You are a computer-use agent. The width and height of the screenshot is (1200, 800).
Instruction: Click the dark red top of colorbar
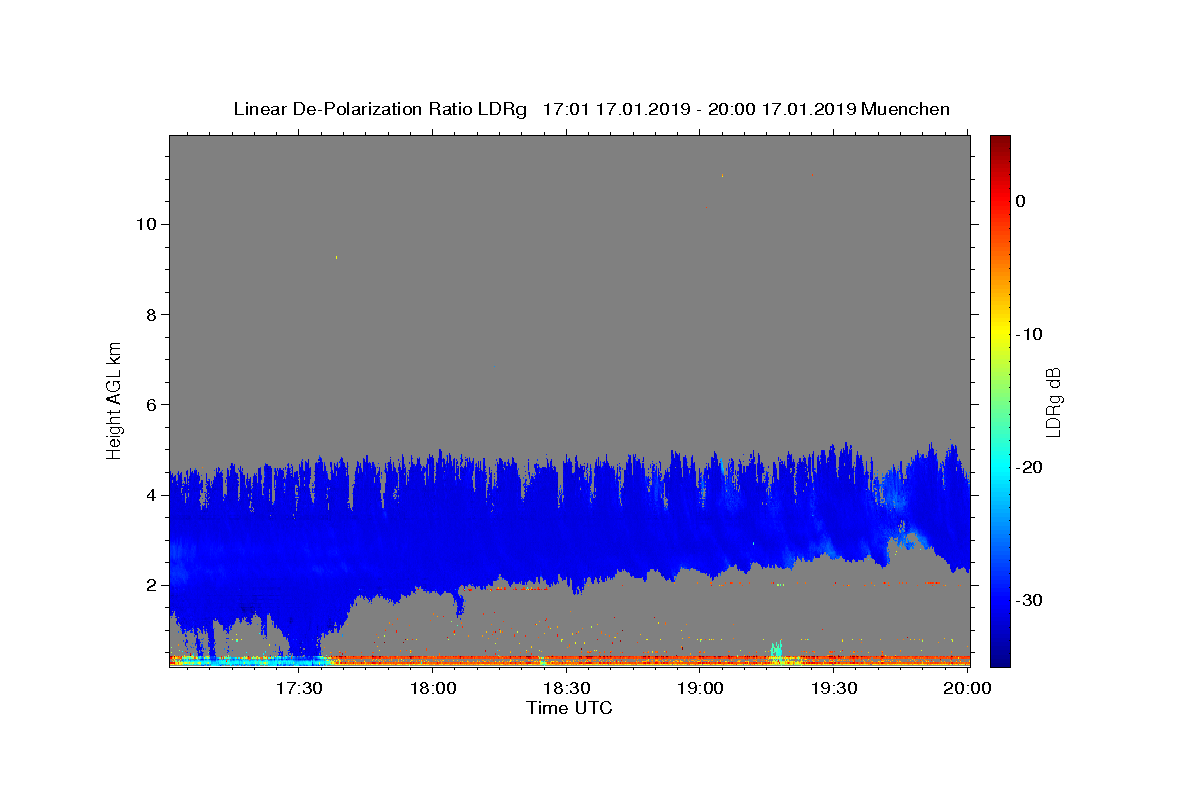1000,141
